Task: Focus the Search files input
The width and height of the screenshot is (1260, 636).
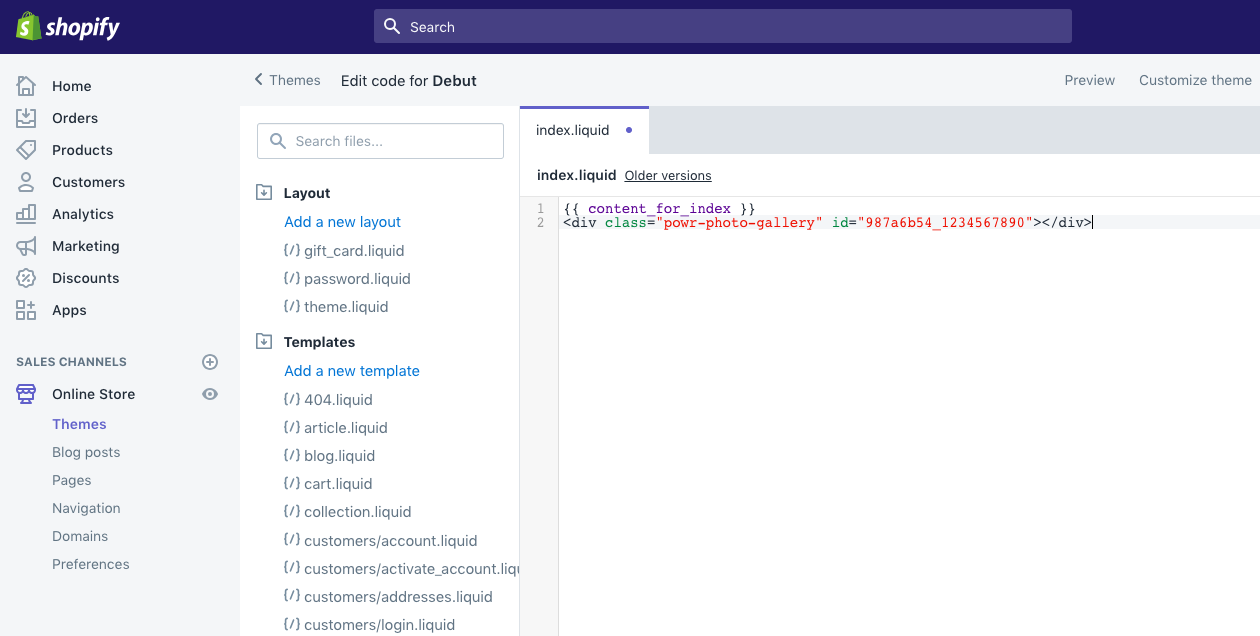Action: point(380,141)
